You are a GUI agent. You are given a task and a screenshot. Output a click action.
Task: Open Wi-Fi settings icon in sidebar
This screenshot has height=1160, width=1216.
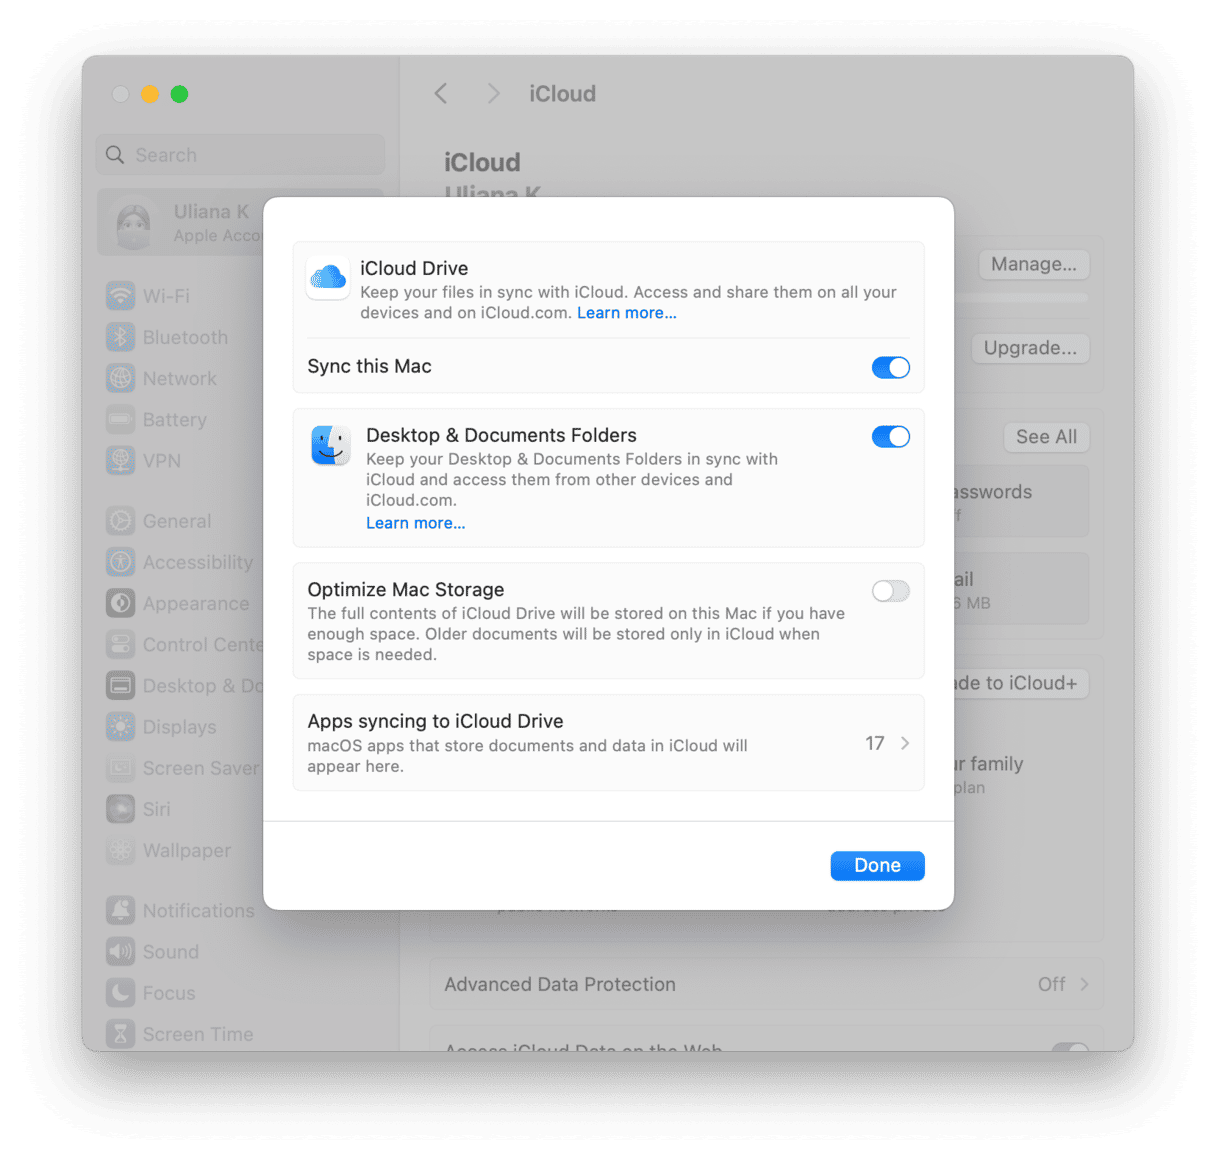coord(121,296)
